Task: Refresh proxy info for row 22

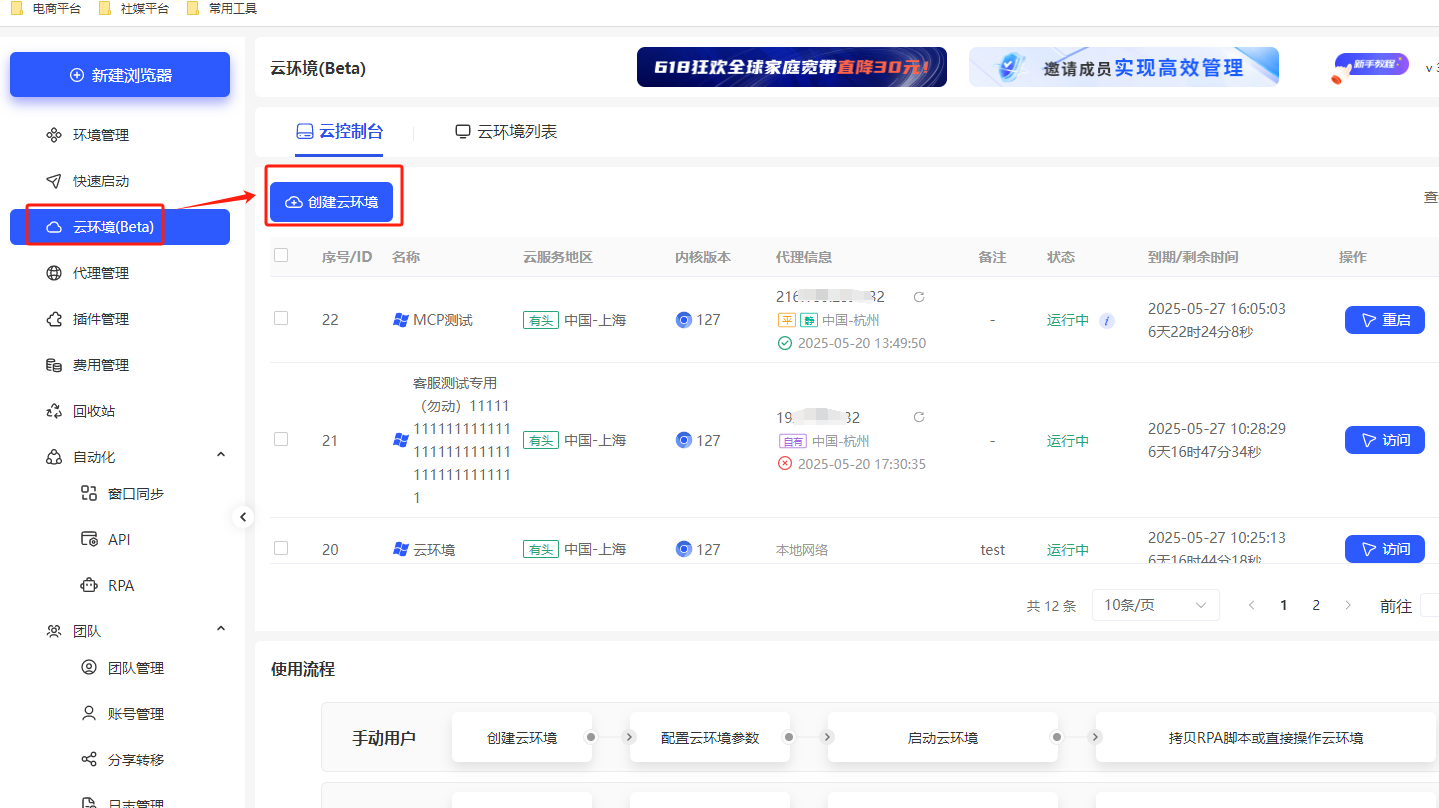Action: (919, 297)
